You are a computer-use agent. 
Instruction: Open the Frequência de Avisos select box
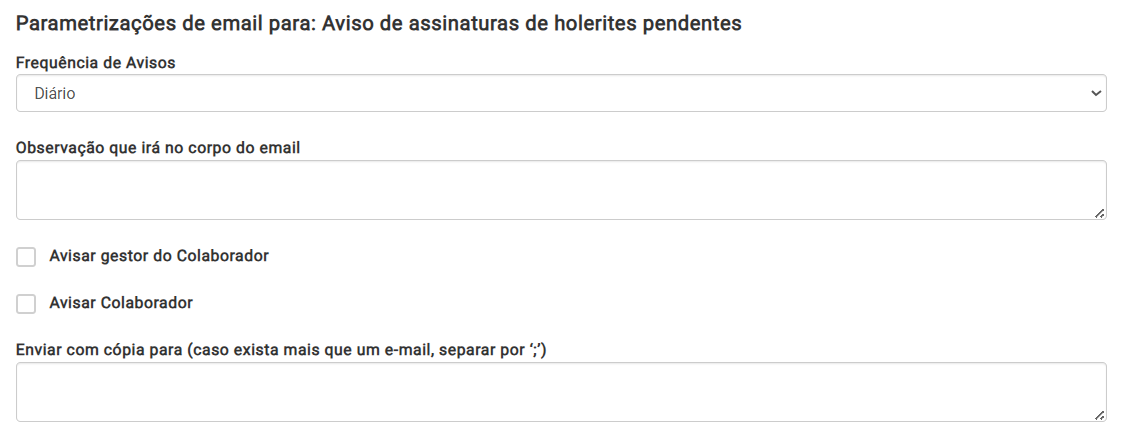pyautogui.click(x=560, y=93)
